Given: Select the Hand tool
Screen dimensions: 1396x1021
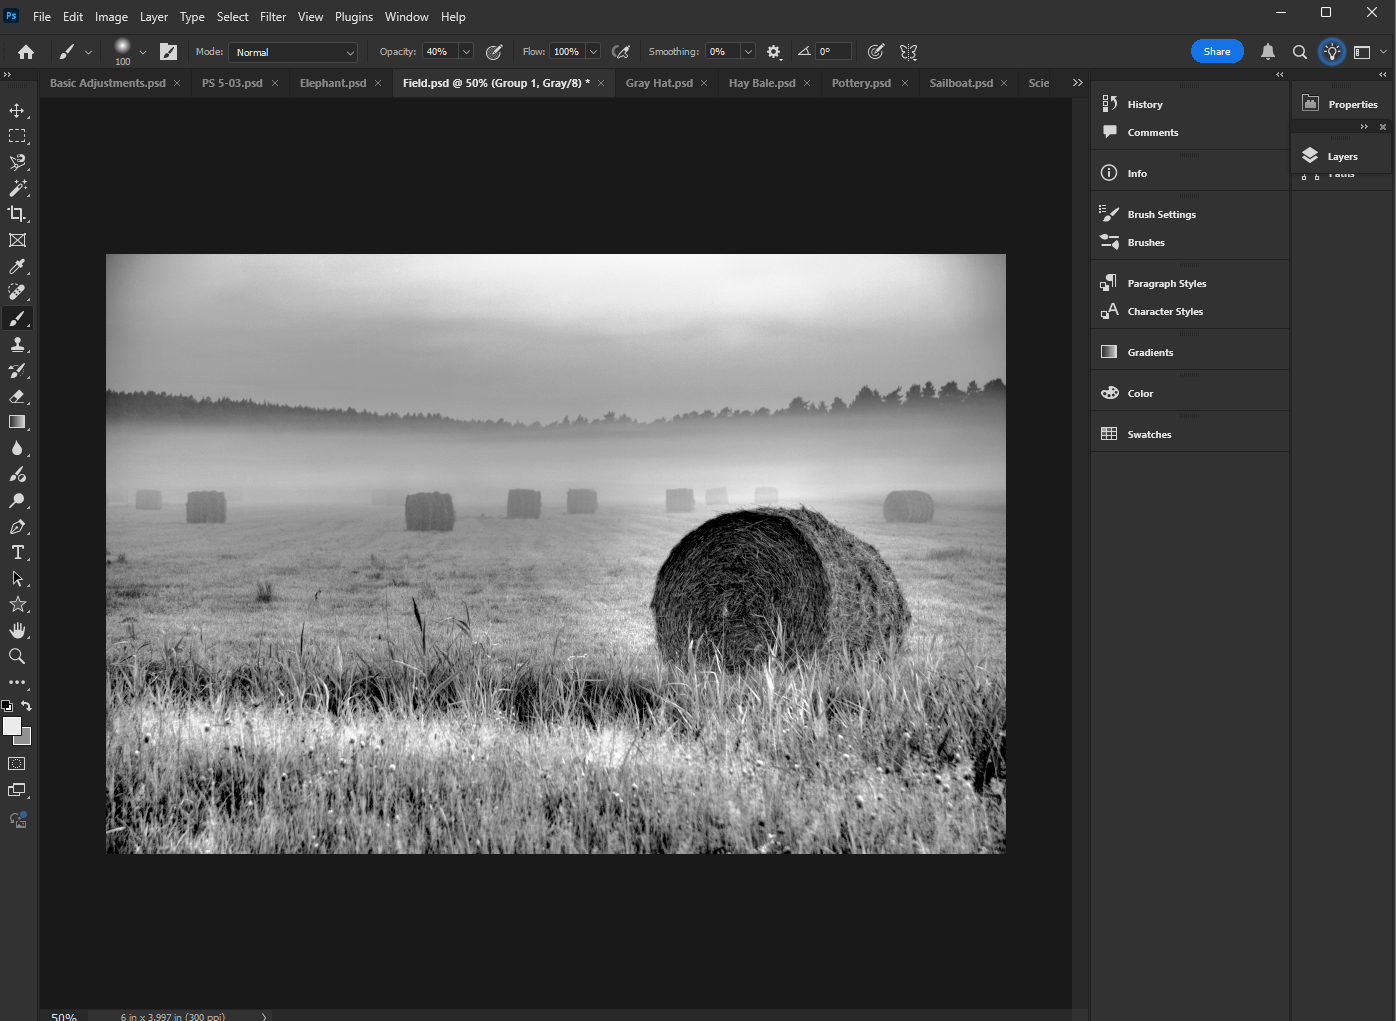Looking at the screenshot, I should coord(17,630).
